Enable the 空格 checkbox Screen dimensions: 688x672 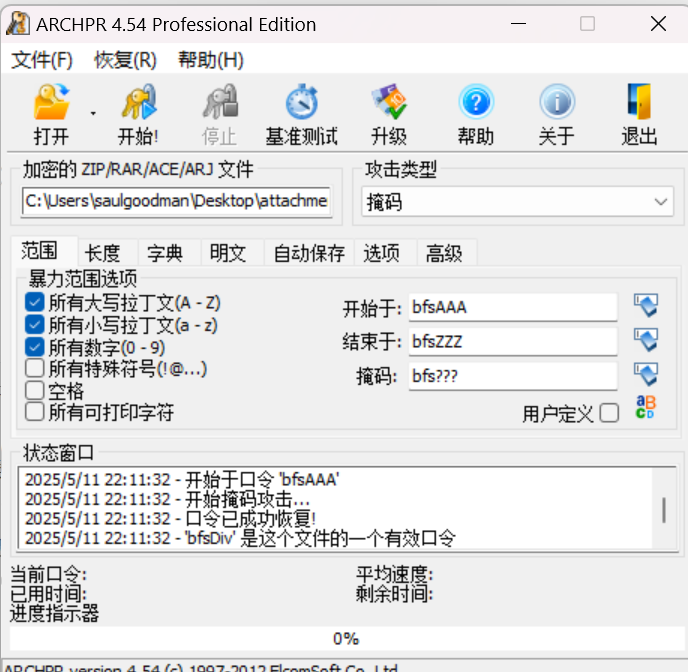(x=35, y=390)
